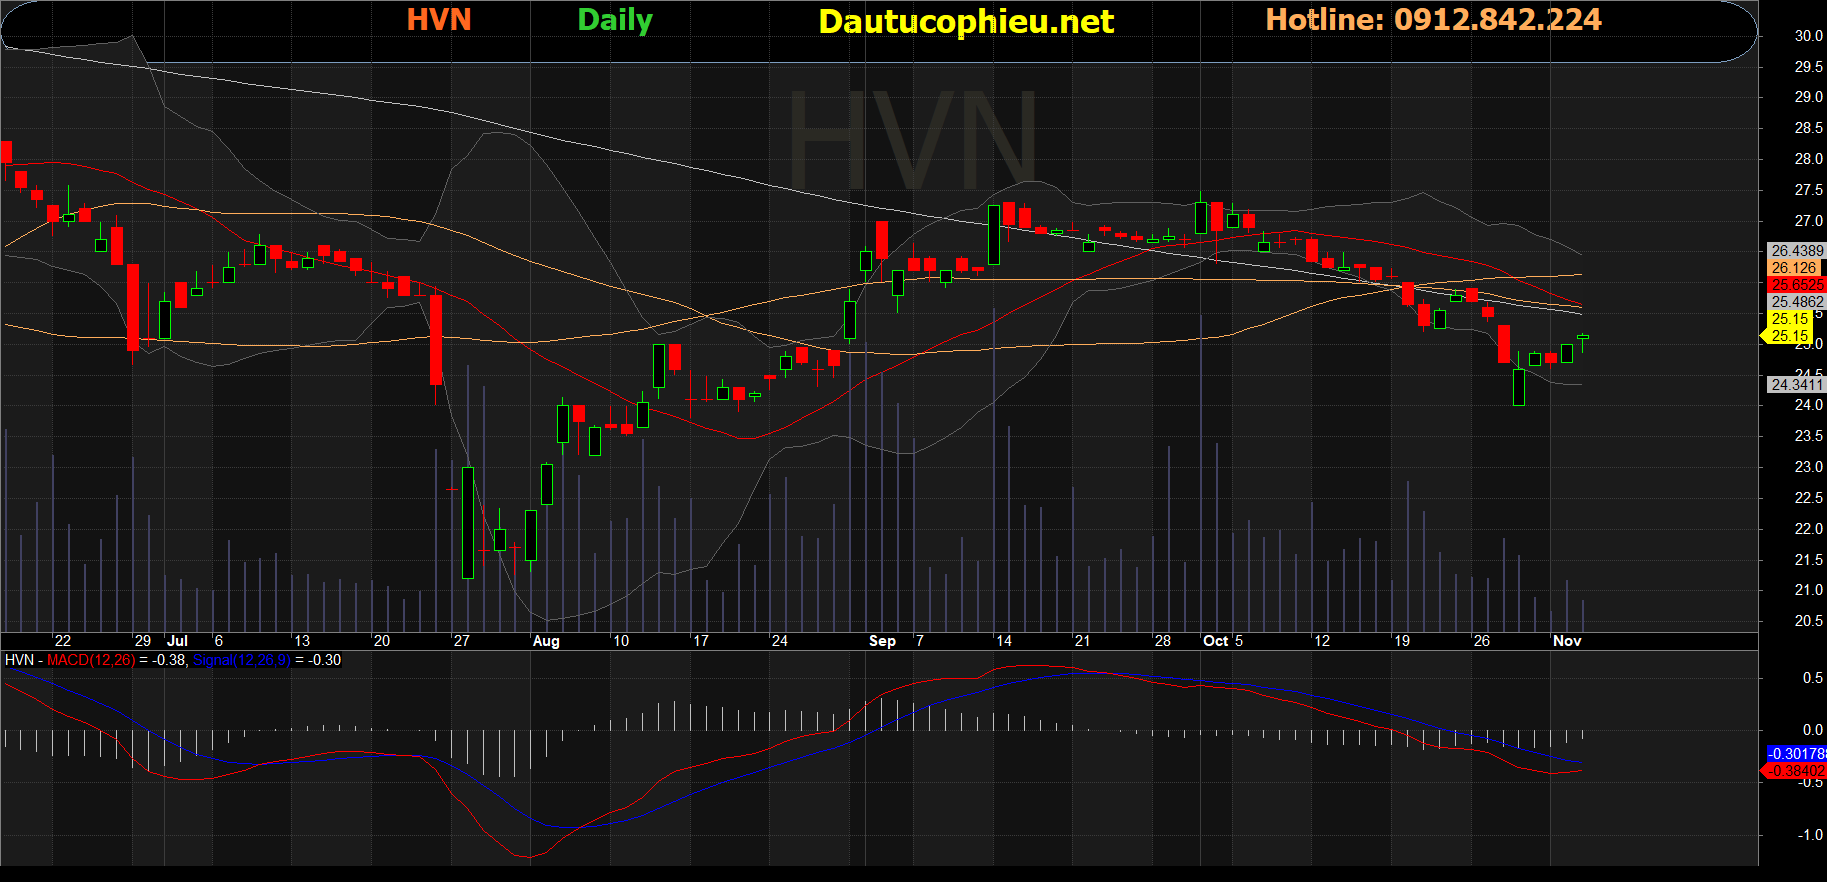
Task: Select date marker 13 on the time axis
Action: [x=302, y=641]
